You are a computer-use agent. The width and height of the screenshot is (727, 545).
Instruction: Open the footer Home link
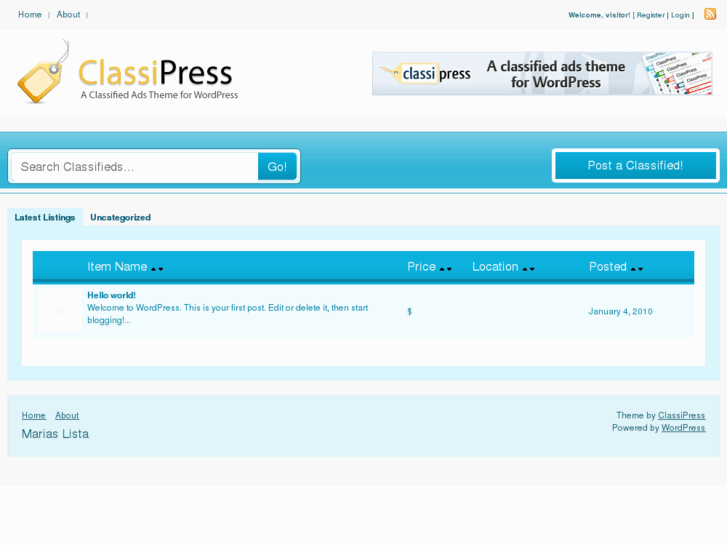(x=33, y=415)
